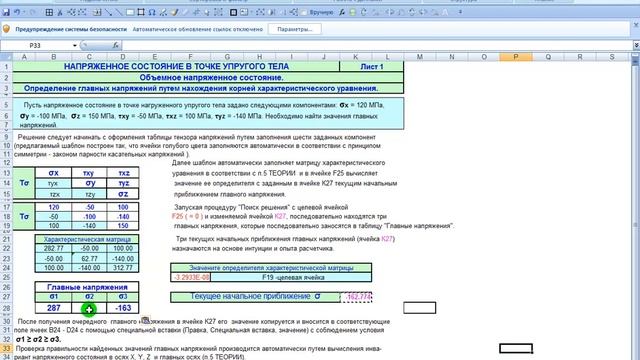Click the empty σ2 value cell
The image size is (640, 360).
coord(89,308)
